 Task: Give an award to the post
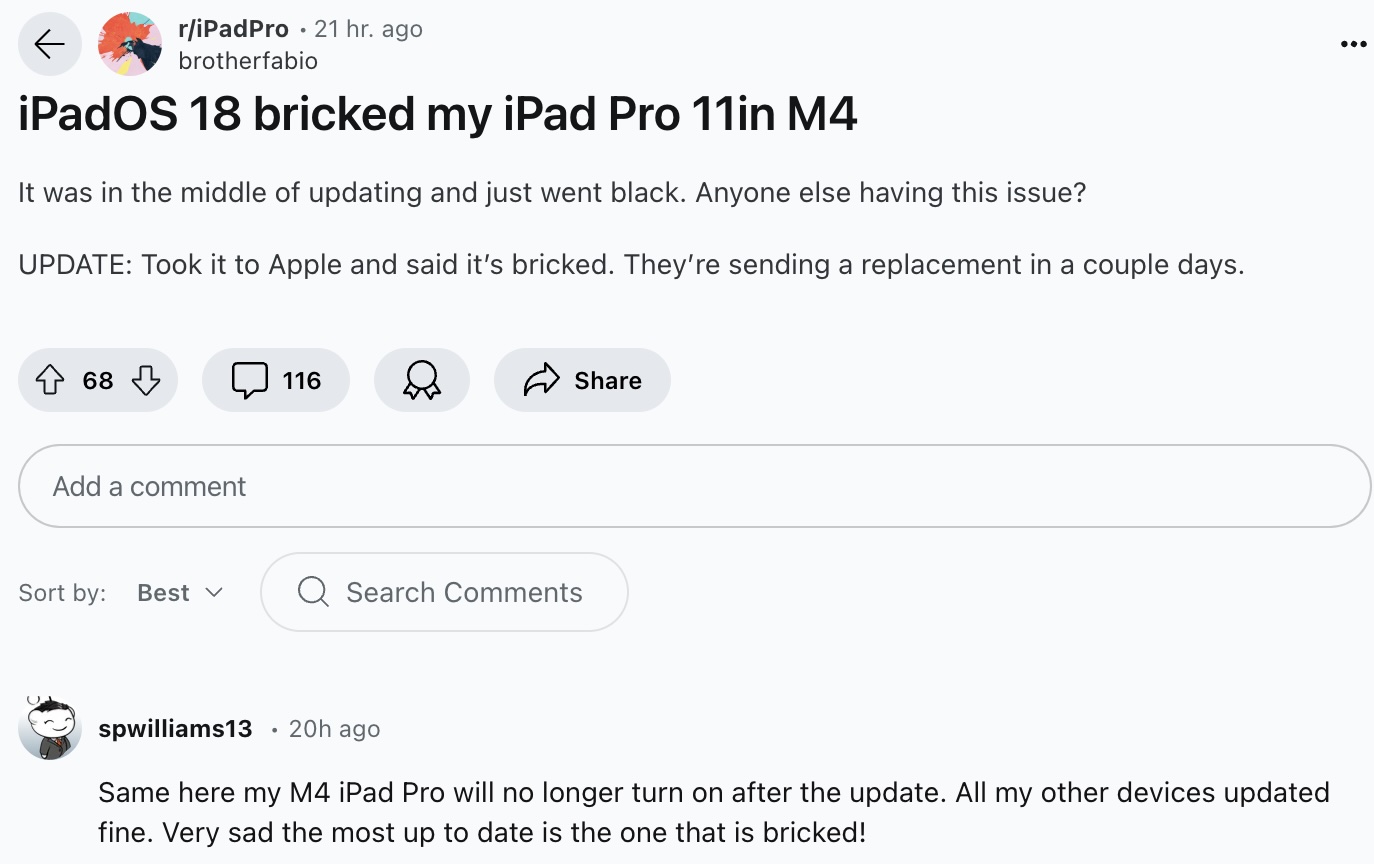pos(421,380)
